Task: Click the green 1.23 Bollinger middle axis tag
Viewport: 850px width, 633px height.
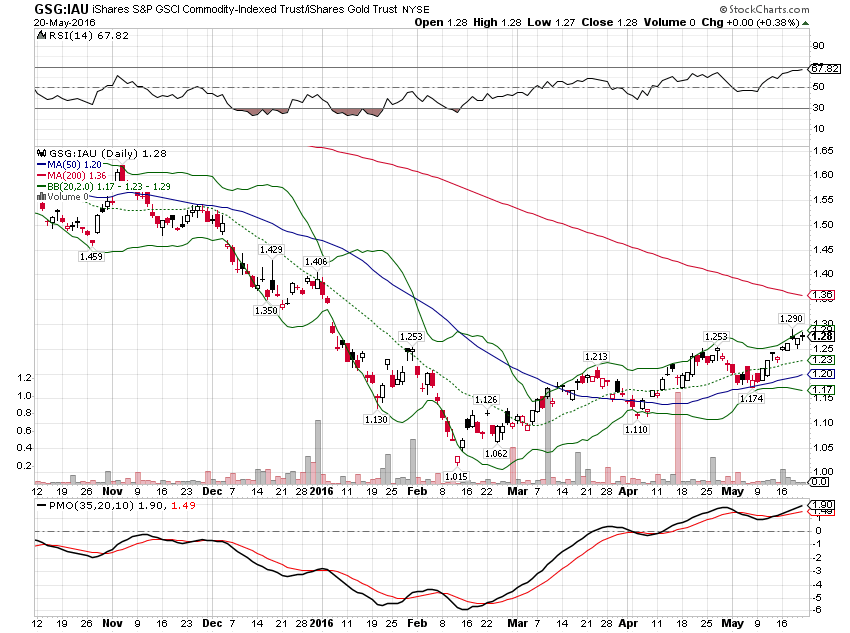Action: tap(822, 360)
